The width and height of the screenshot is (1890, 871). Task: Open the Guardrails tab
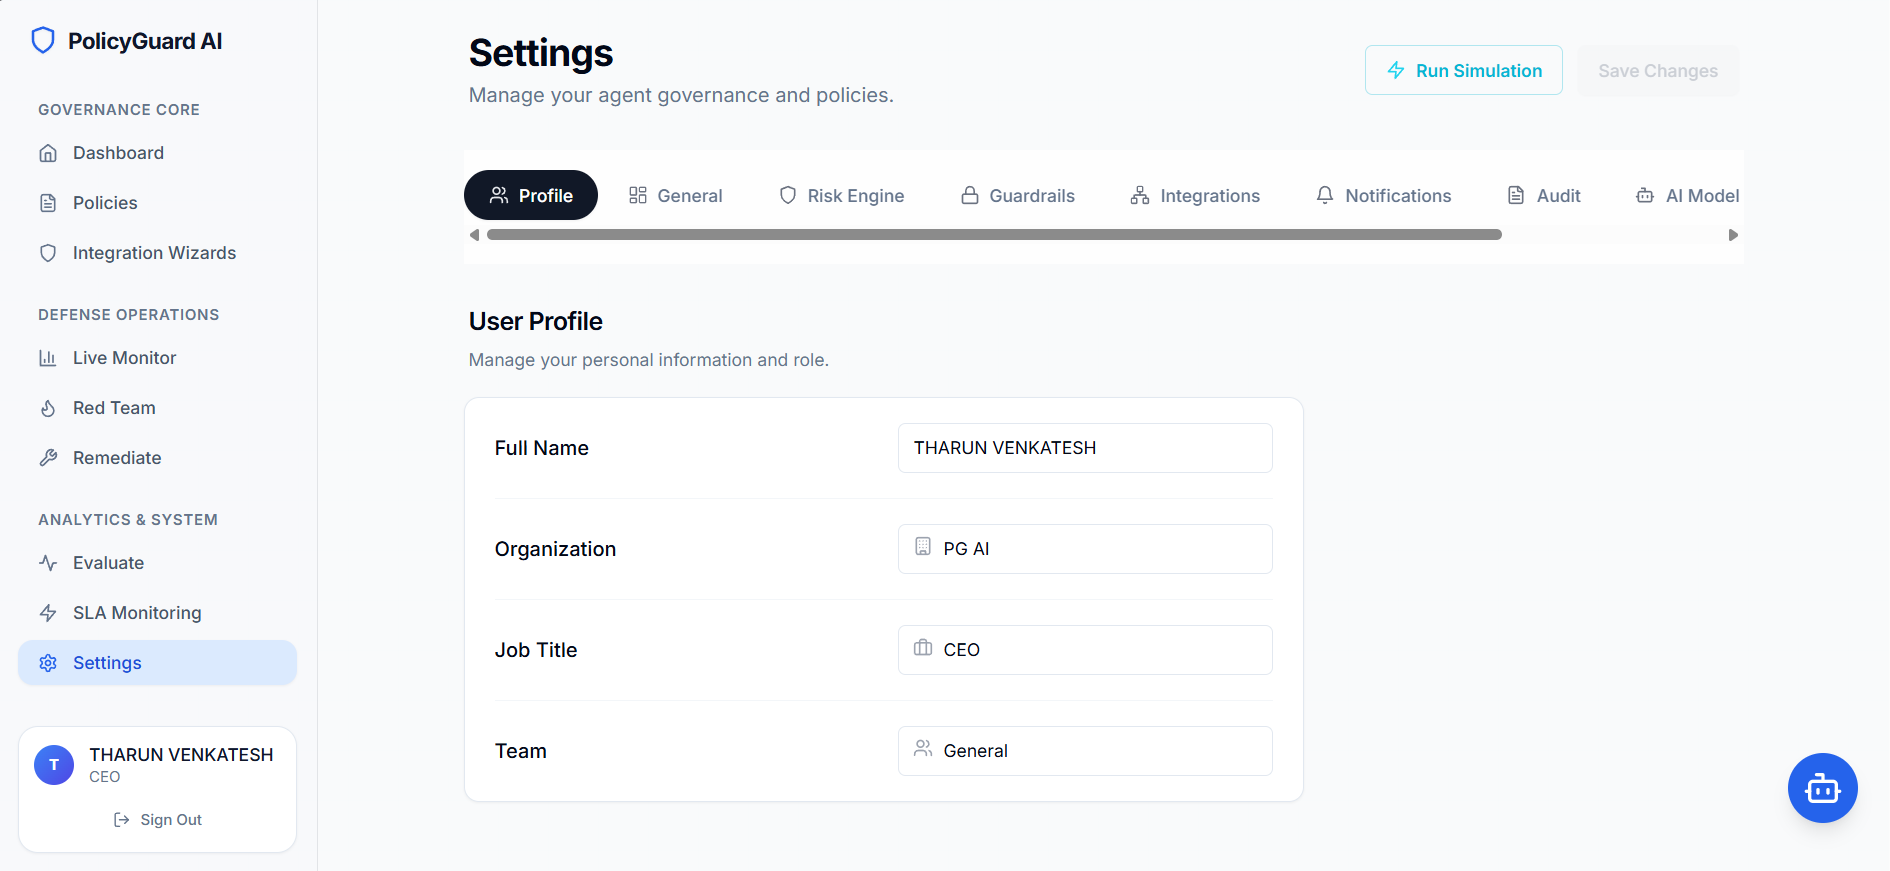tap(1018, 196)
